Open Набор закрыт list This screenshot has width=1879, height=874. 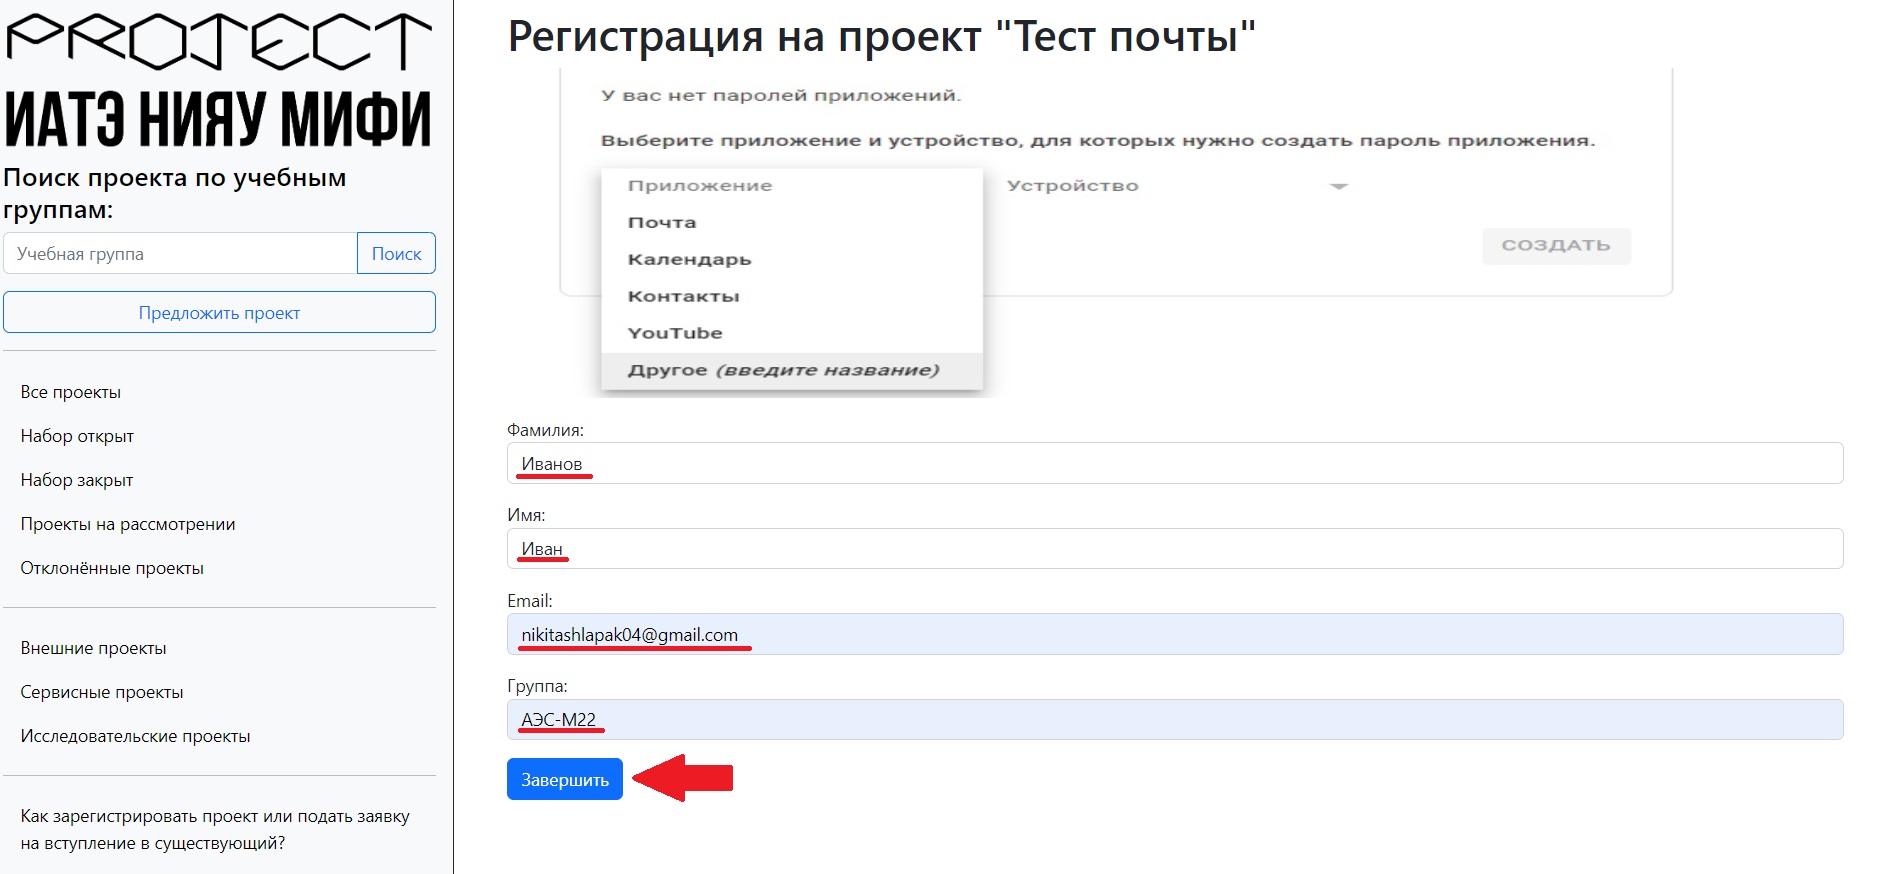pyautogui.click(x=77, y=480)
